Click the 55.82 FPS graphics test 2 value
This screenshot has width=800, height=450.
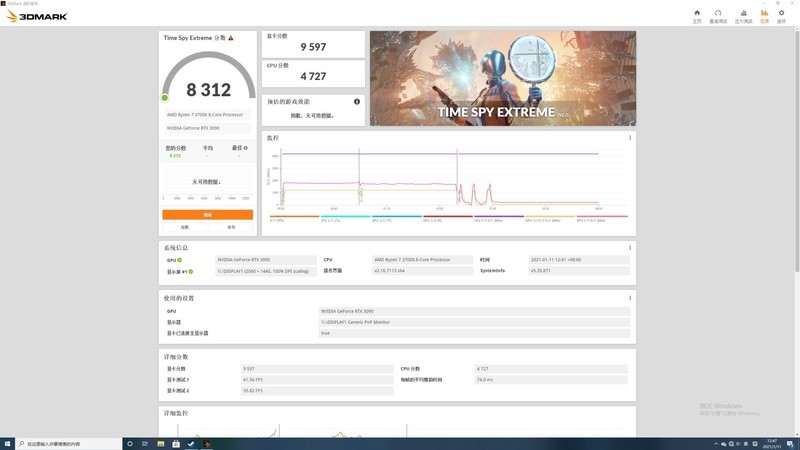(317, 391)
